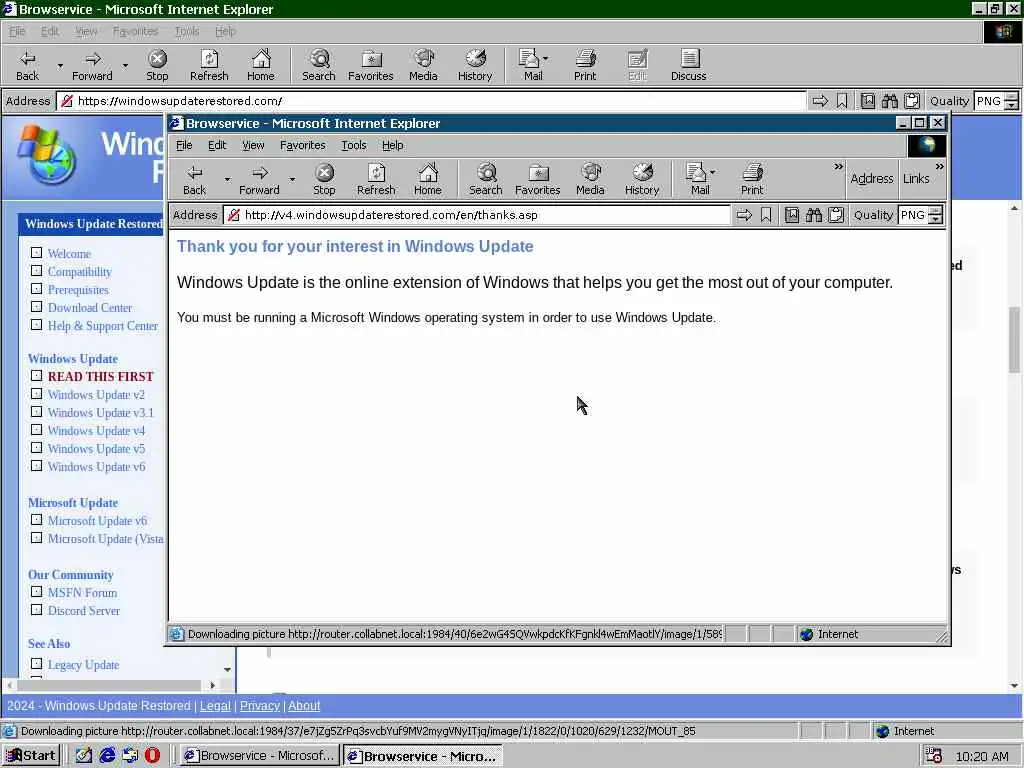
Task: Open READ THIS FIRST sidebar link
Action: [101, 377]
